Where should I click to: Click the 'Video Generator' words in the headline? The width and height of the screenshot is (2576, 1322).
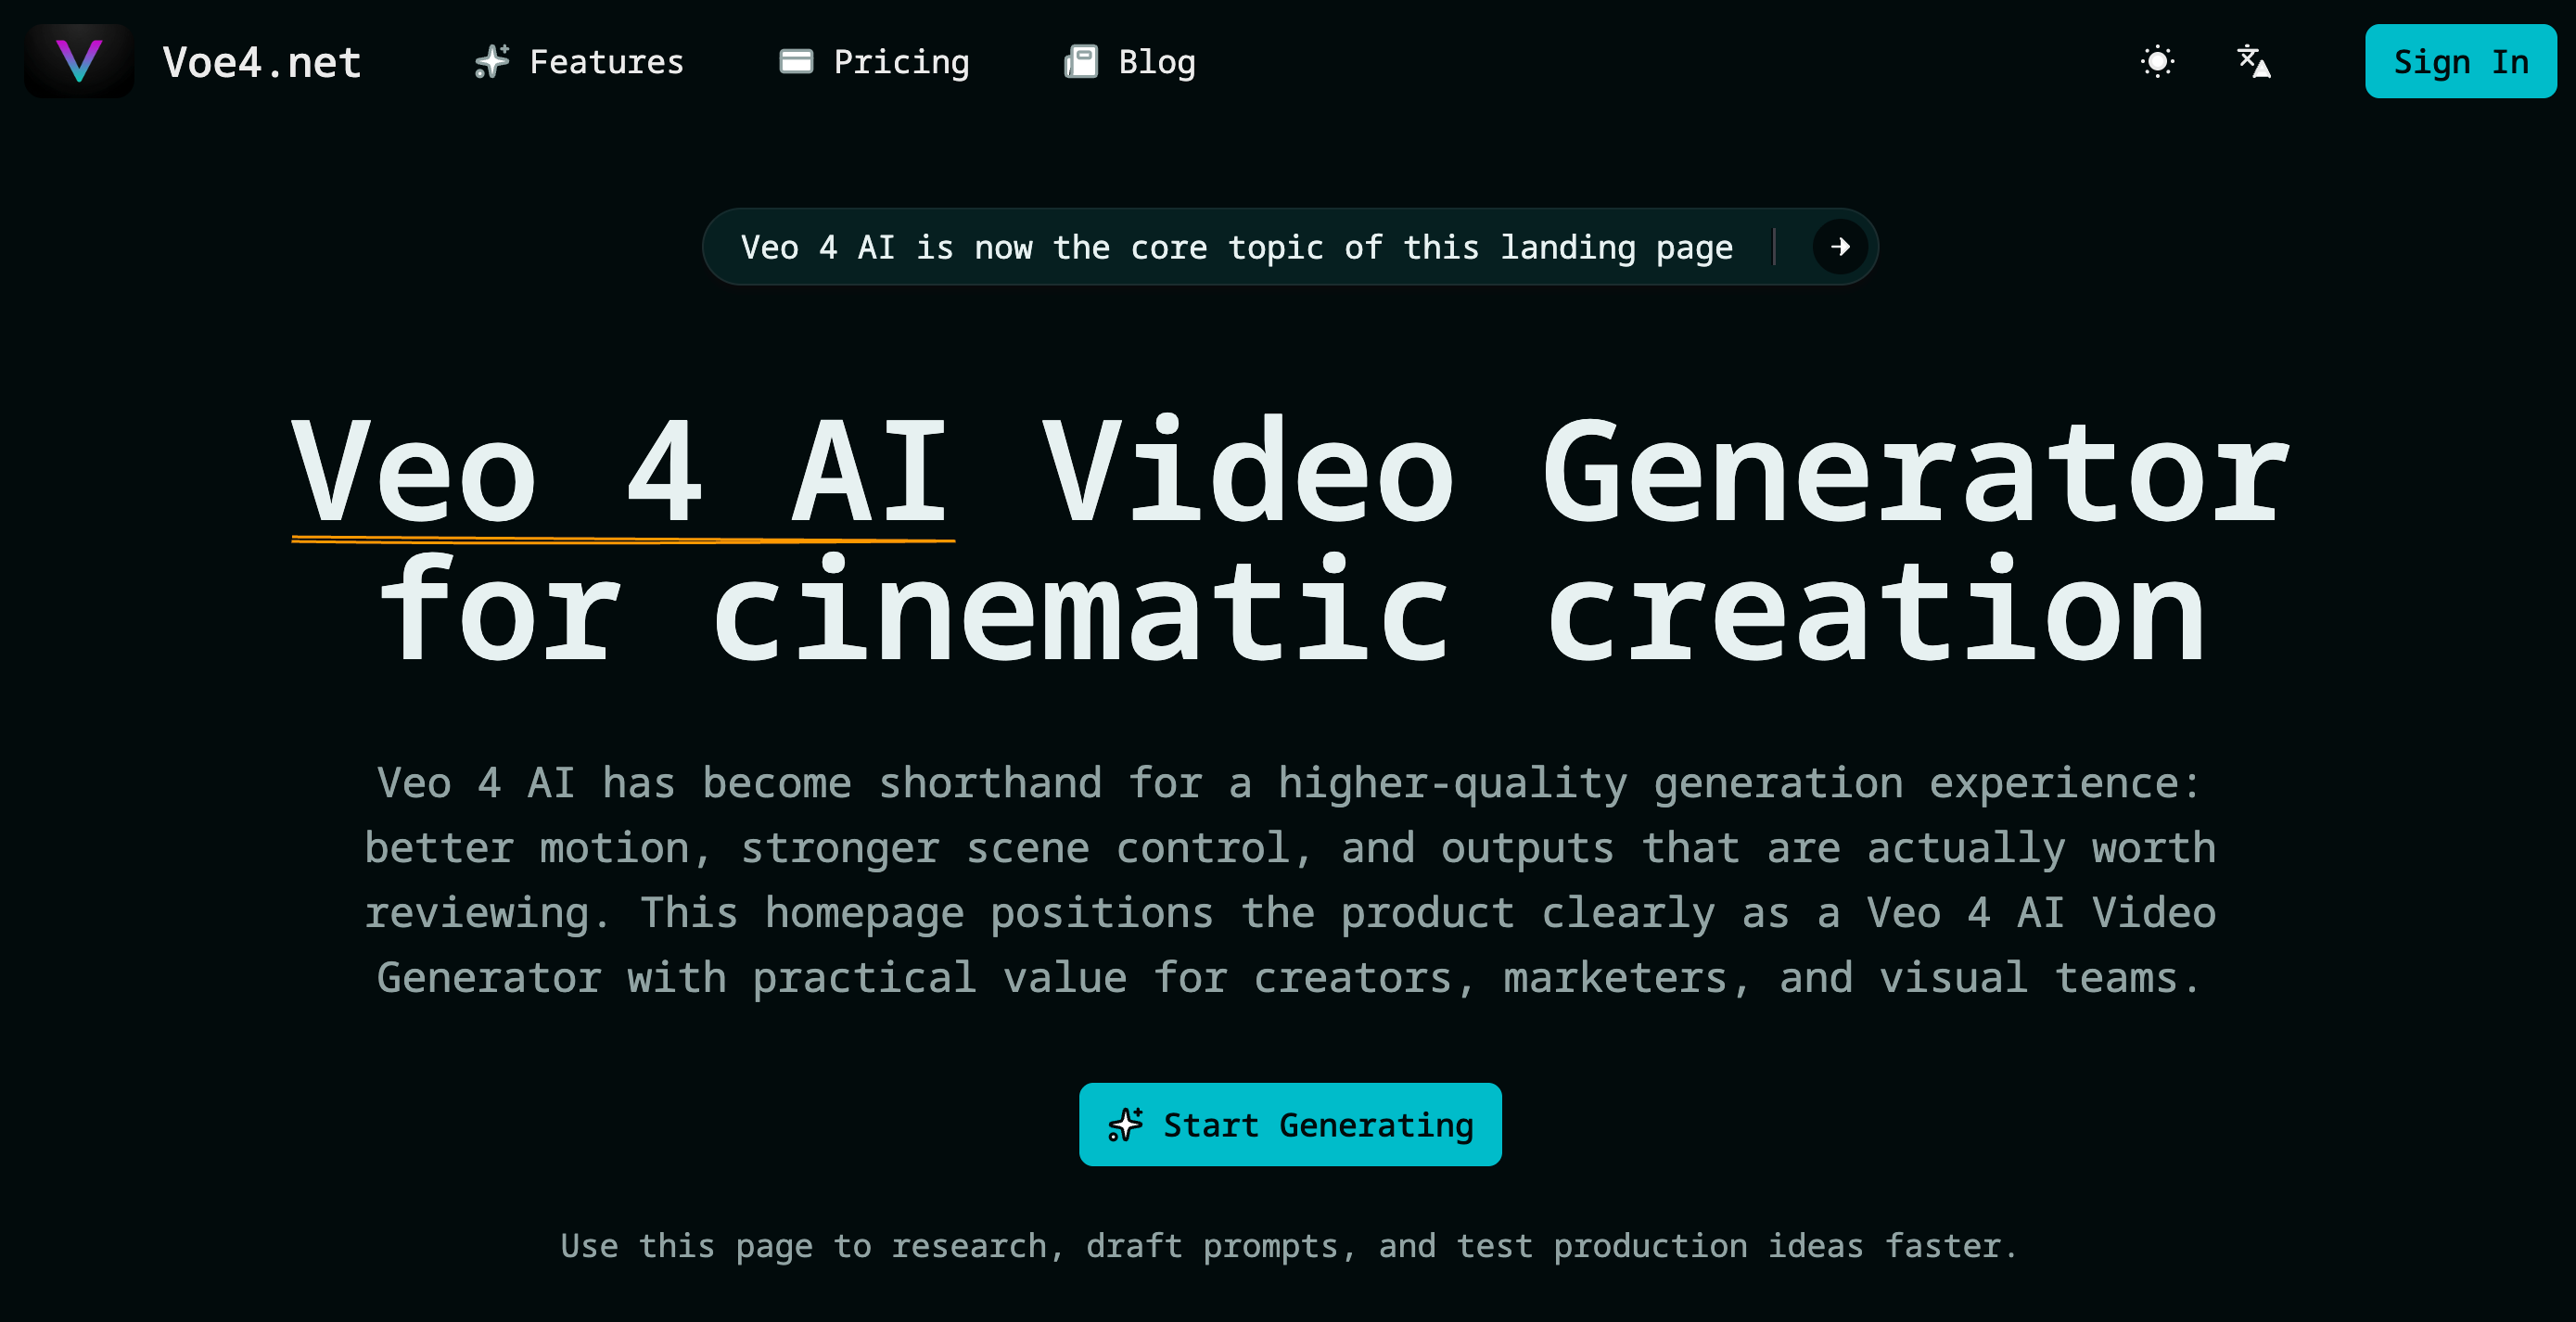[x=1665, y=472]
